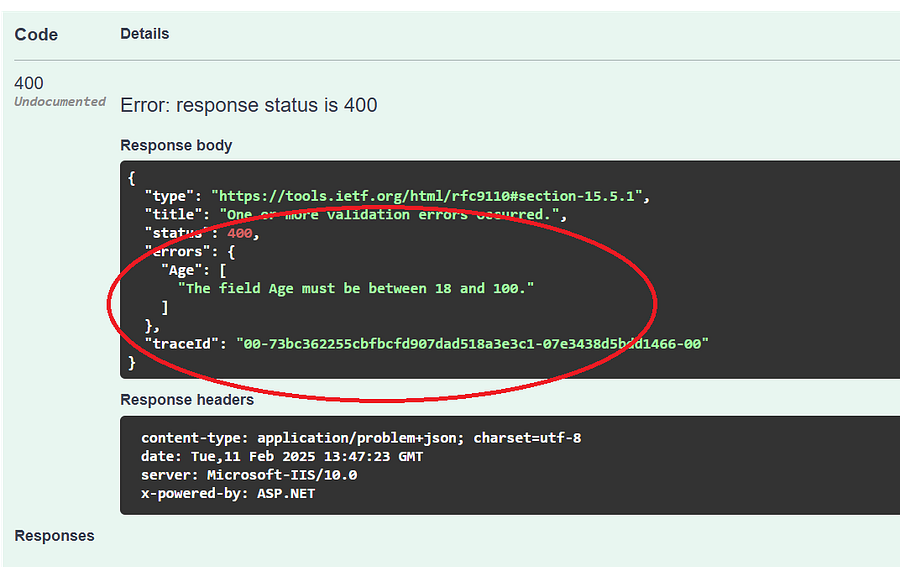The image size is (900, 567).
Task: Click the x-powered-by ASP.NET line
Action: tap(228, 494)
